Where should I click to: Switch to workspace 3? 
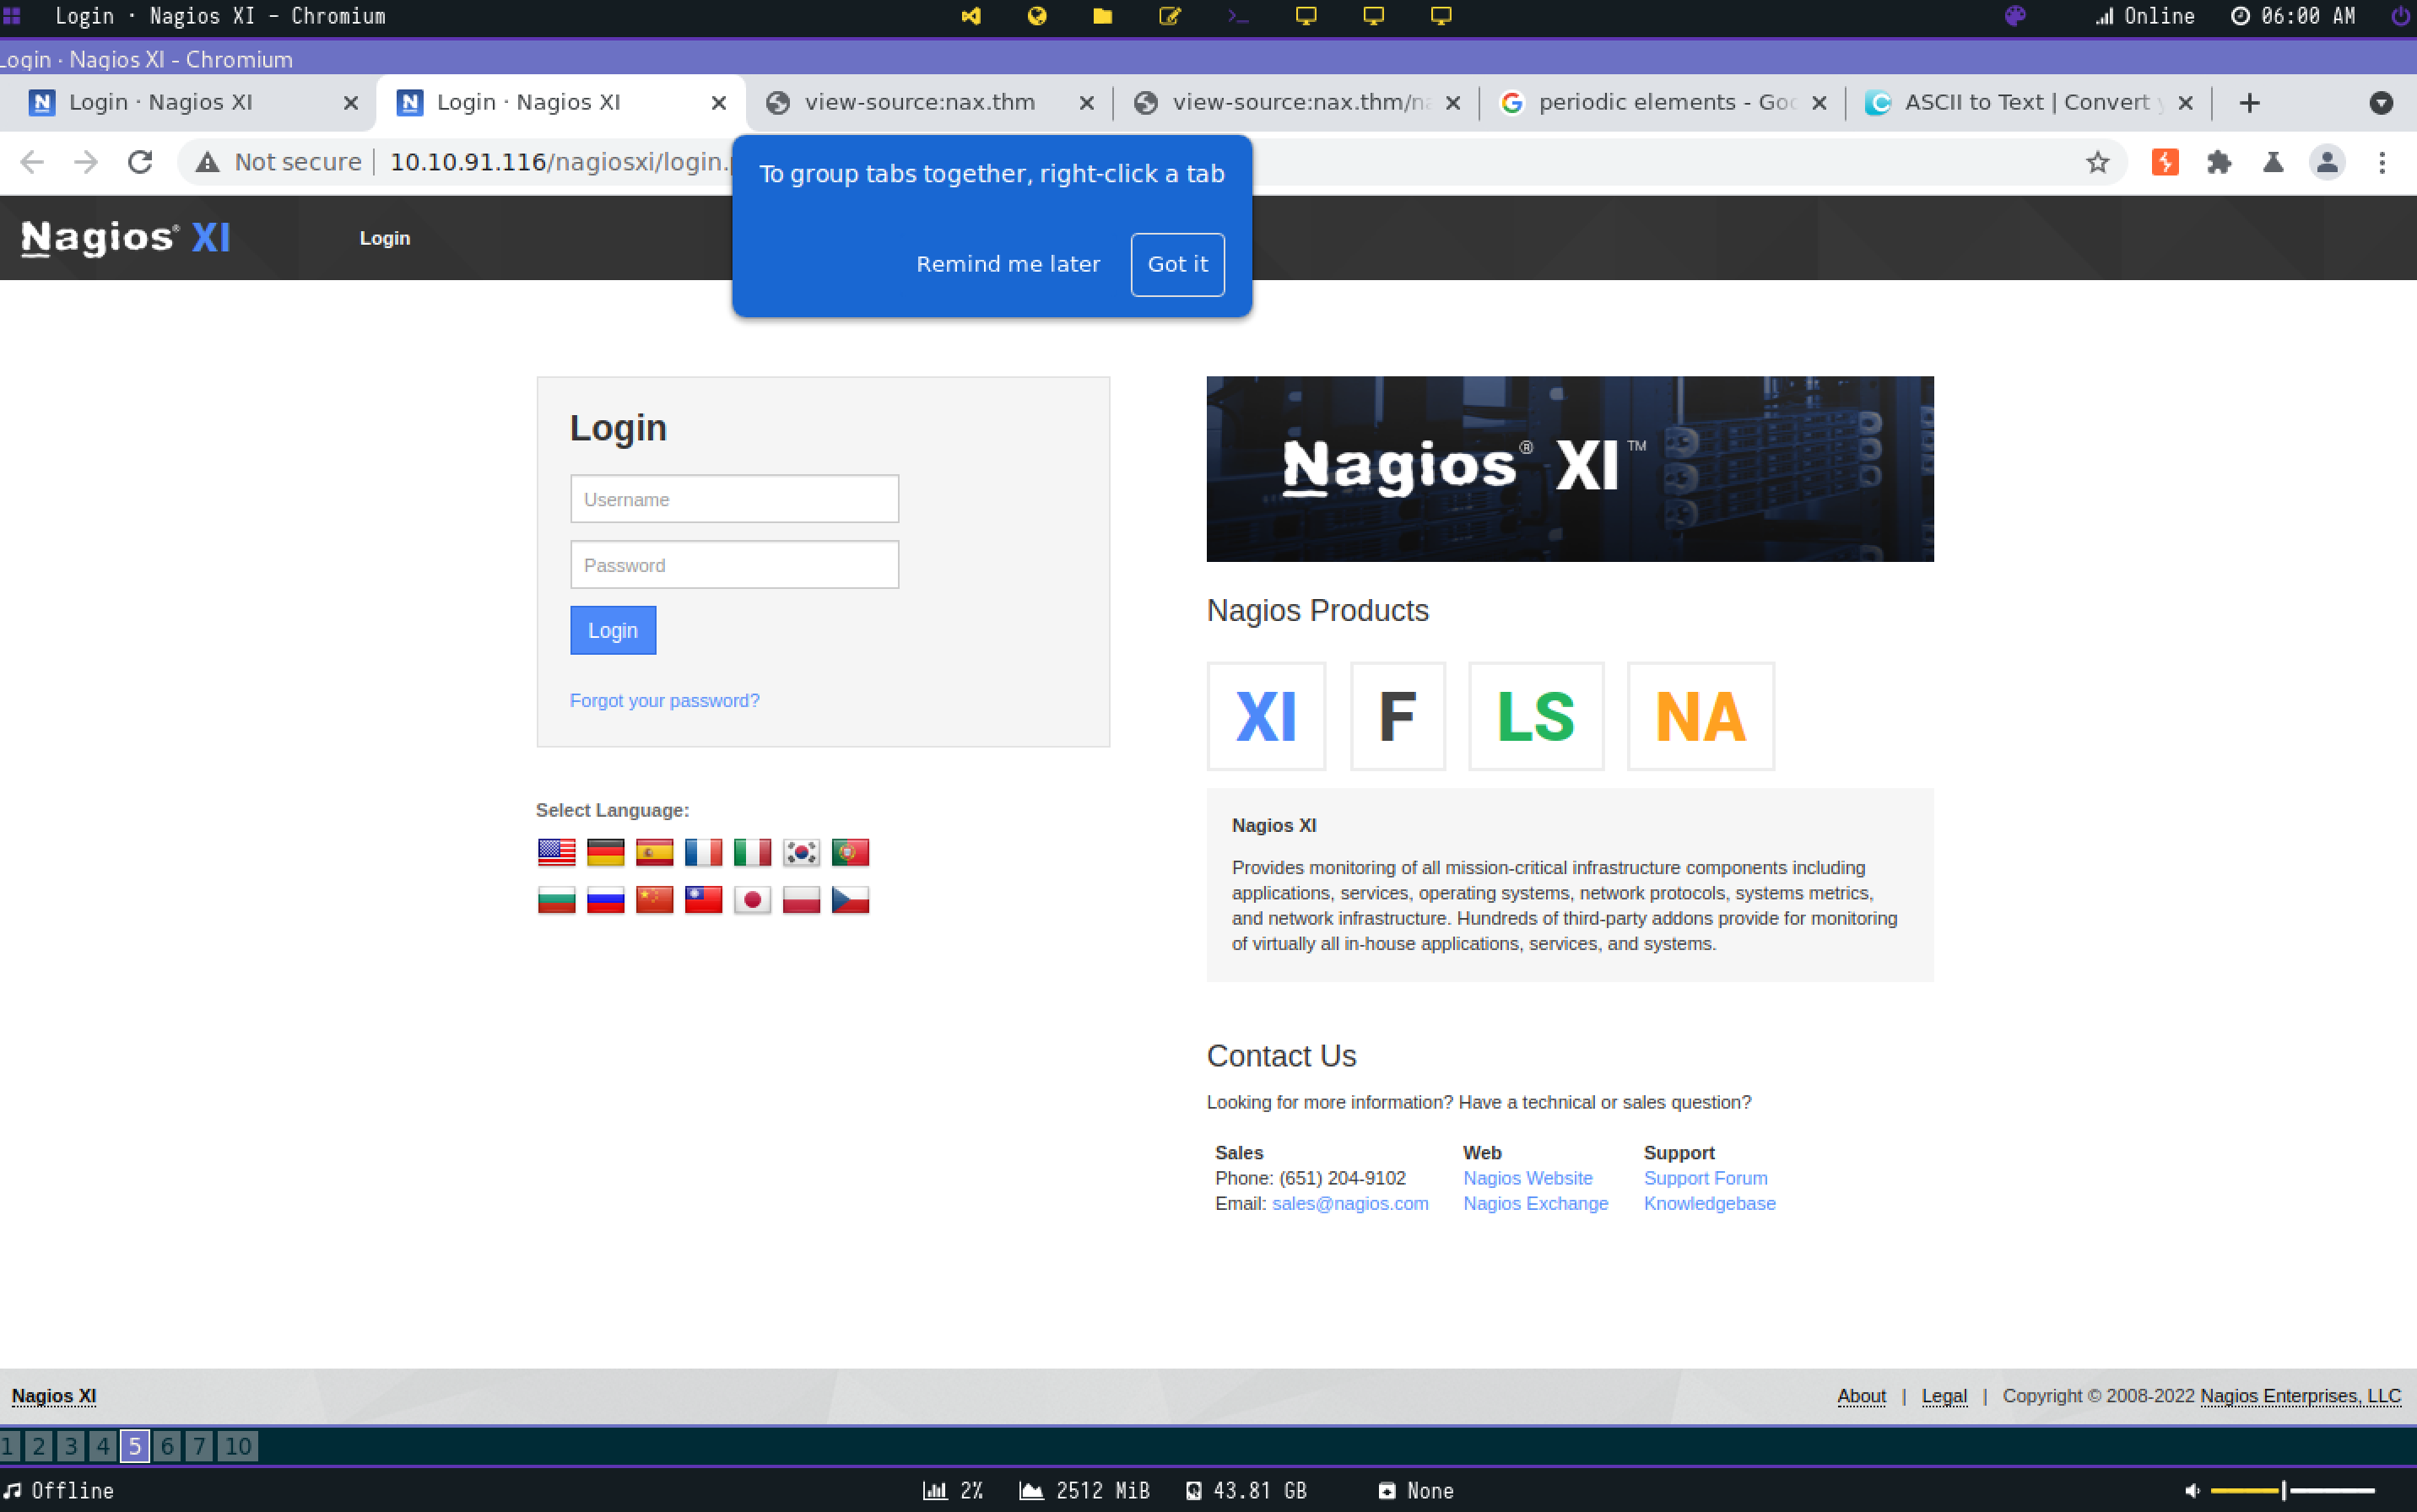click(x=70, y=1446)
